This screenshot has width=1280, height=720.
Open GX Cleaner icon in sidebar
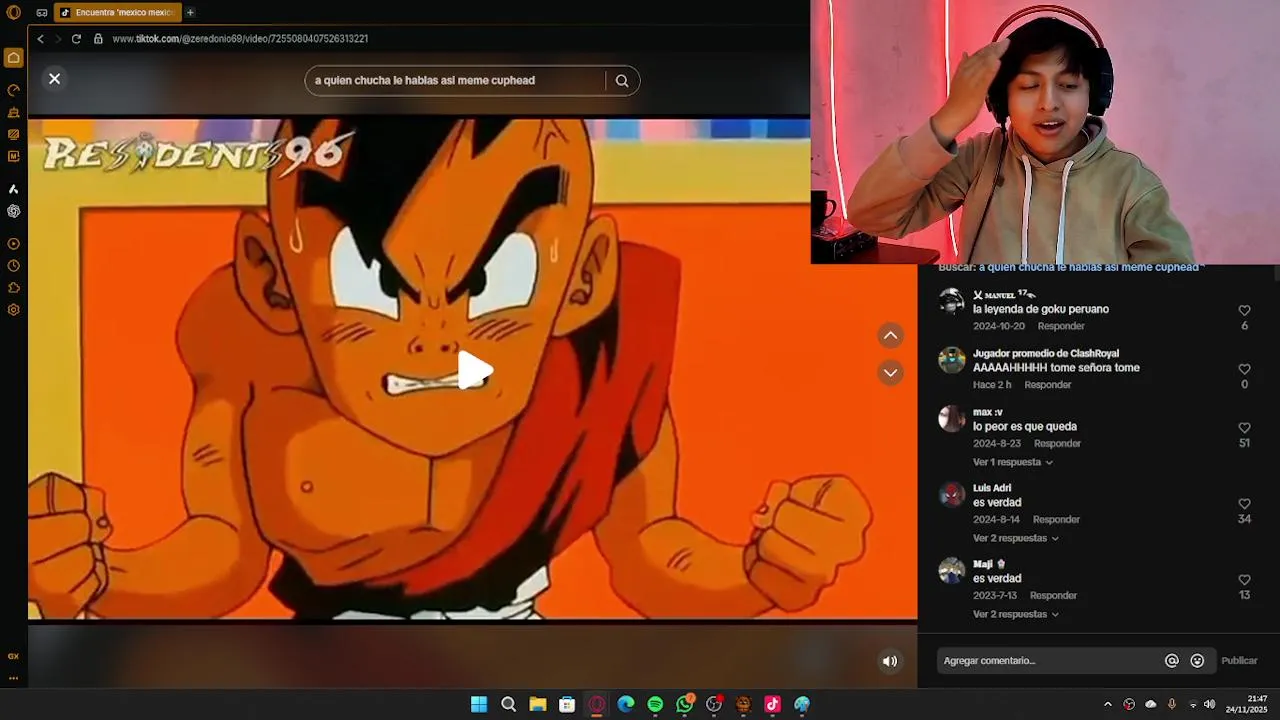click(x=14, y=112)
